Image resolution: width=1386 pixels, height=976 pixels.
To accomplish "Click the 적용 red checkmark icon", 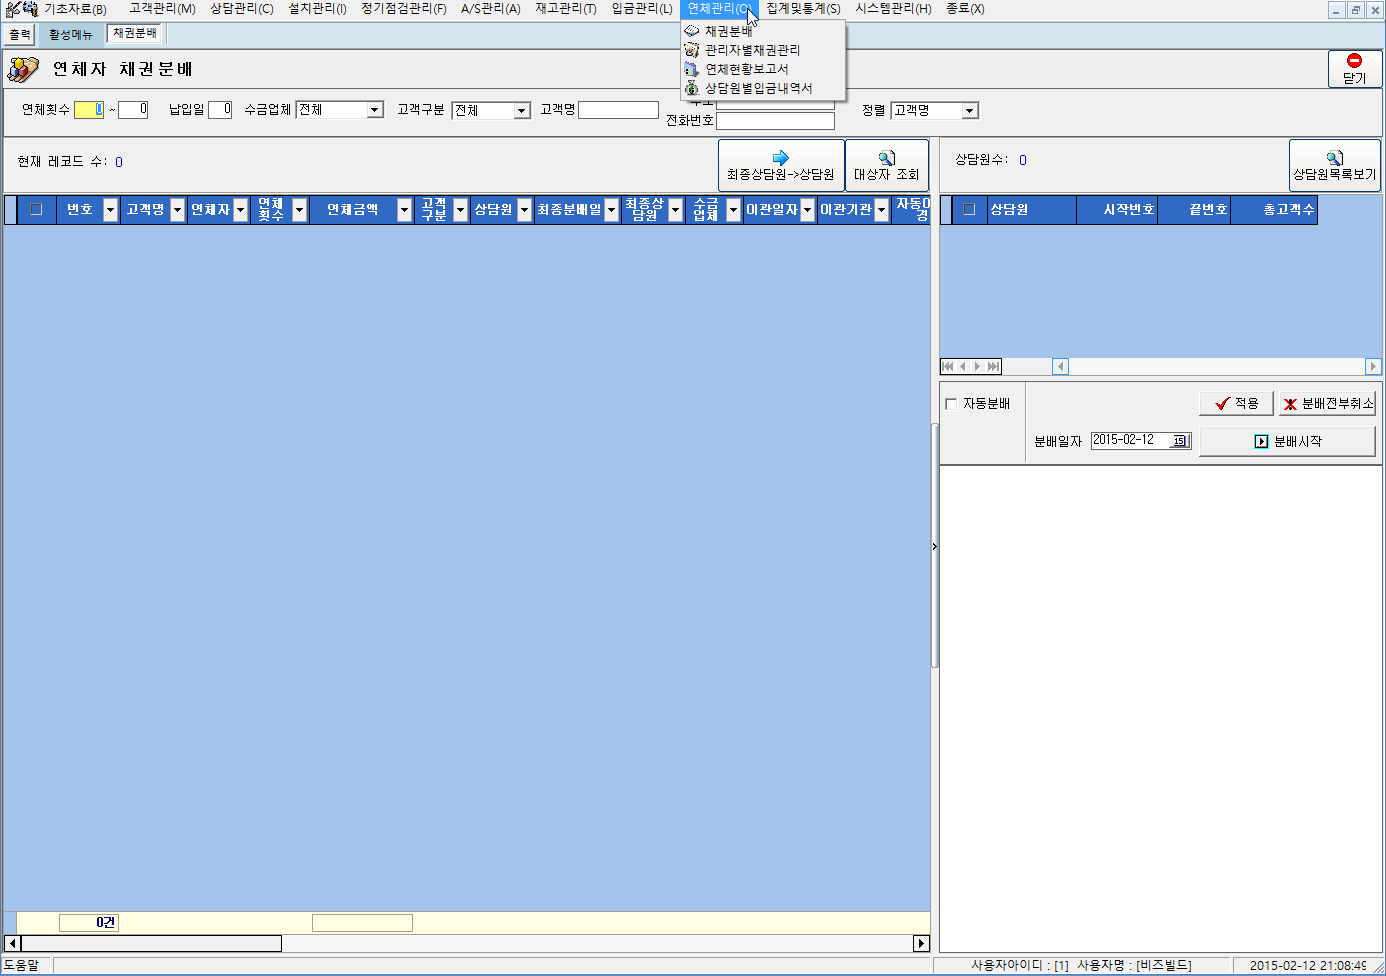I will [1222, 403].
